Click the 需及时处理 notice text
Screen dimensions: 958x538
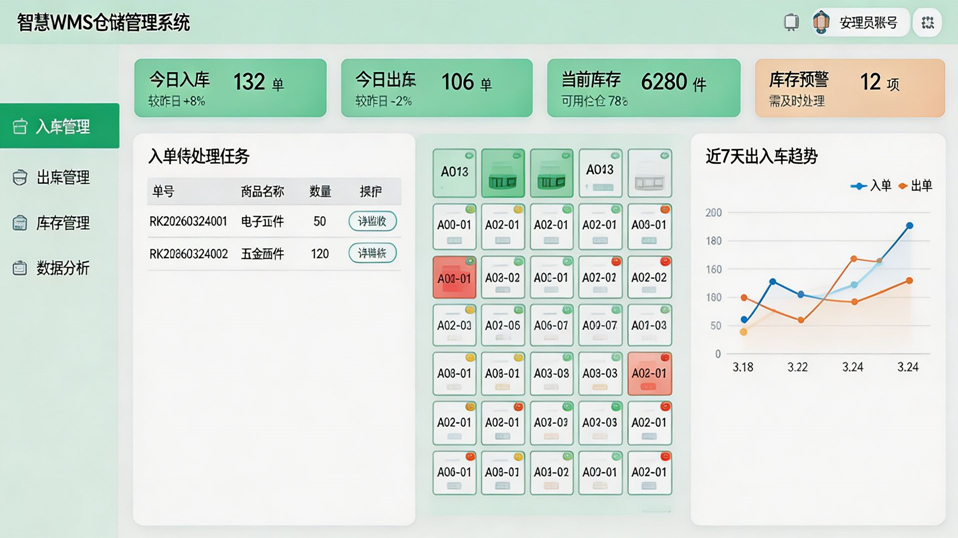(797, 101)
